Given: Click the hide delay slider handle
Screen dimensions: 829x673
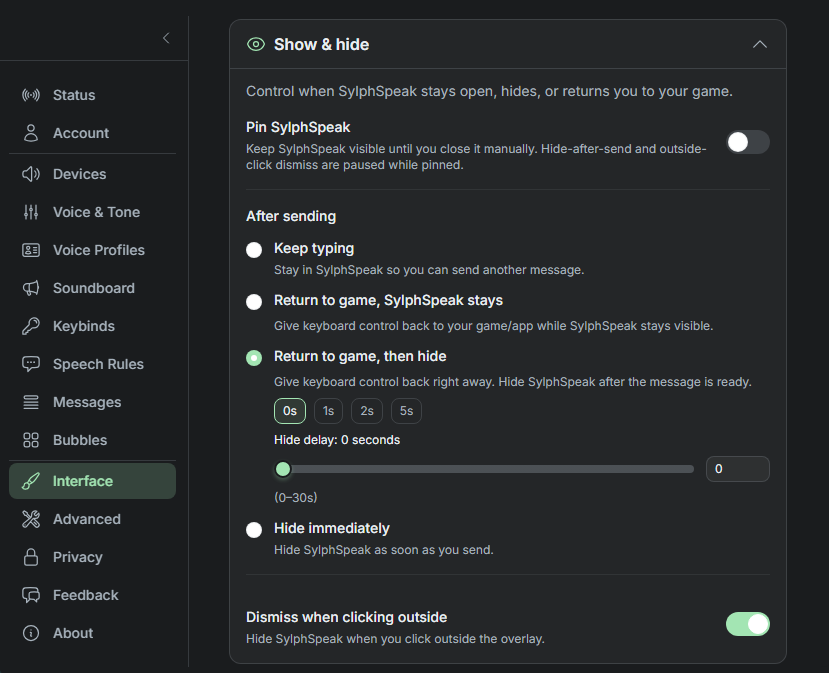Looking at the screenshot, I should click(283, 469).
